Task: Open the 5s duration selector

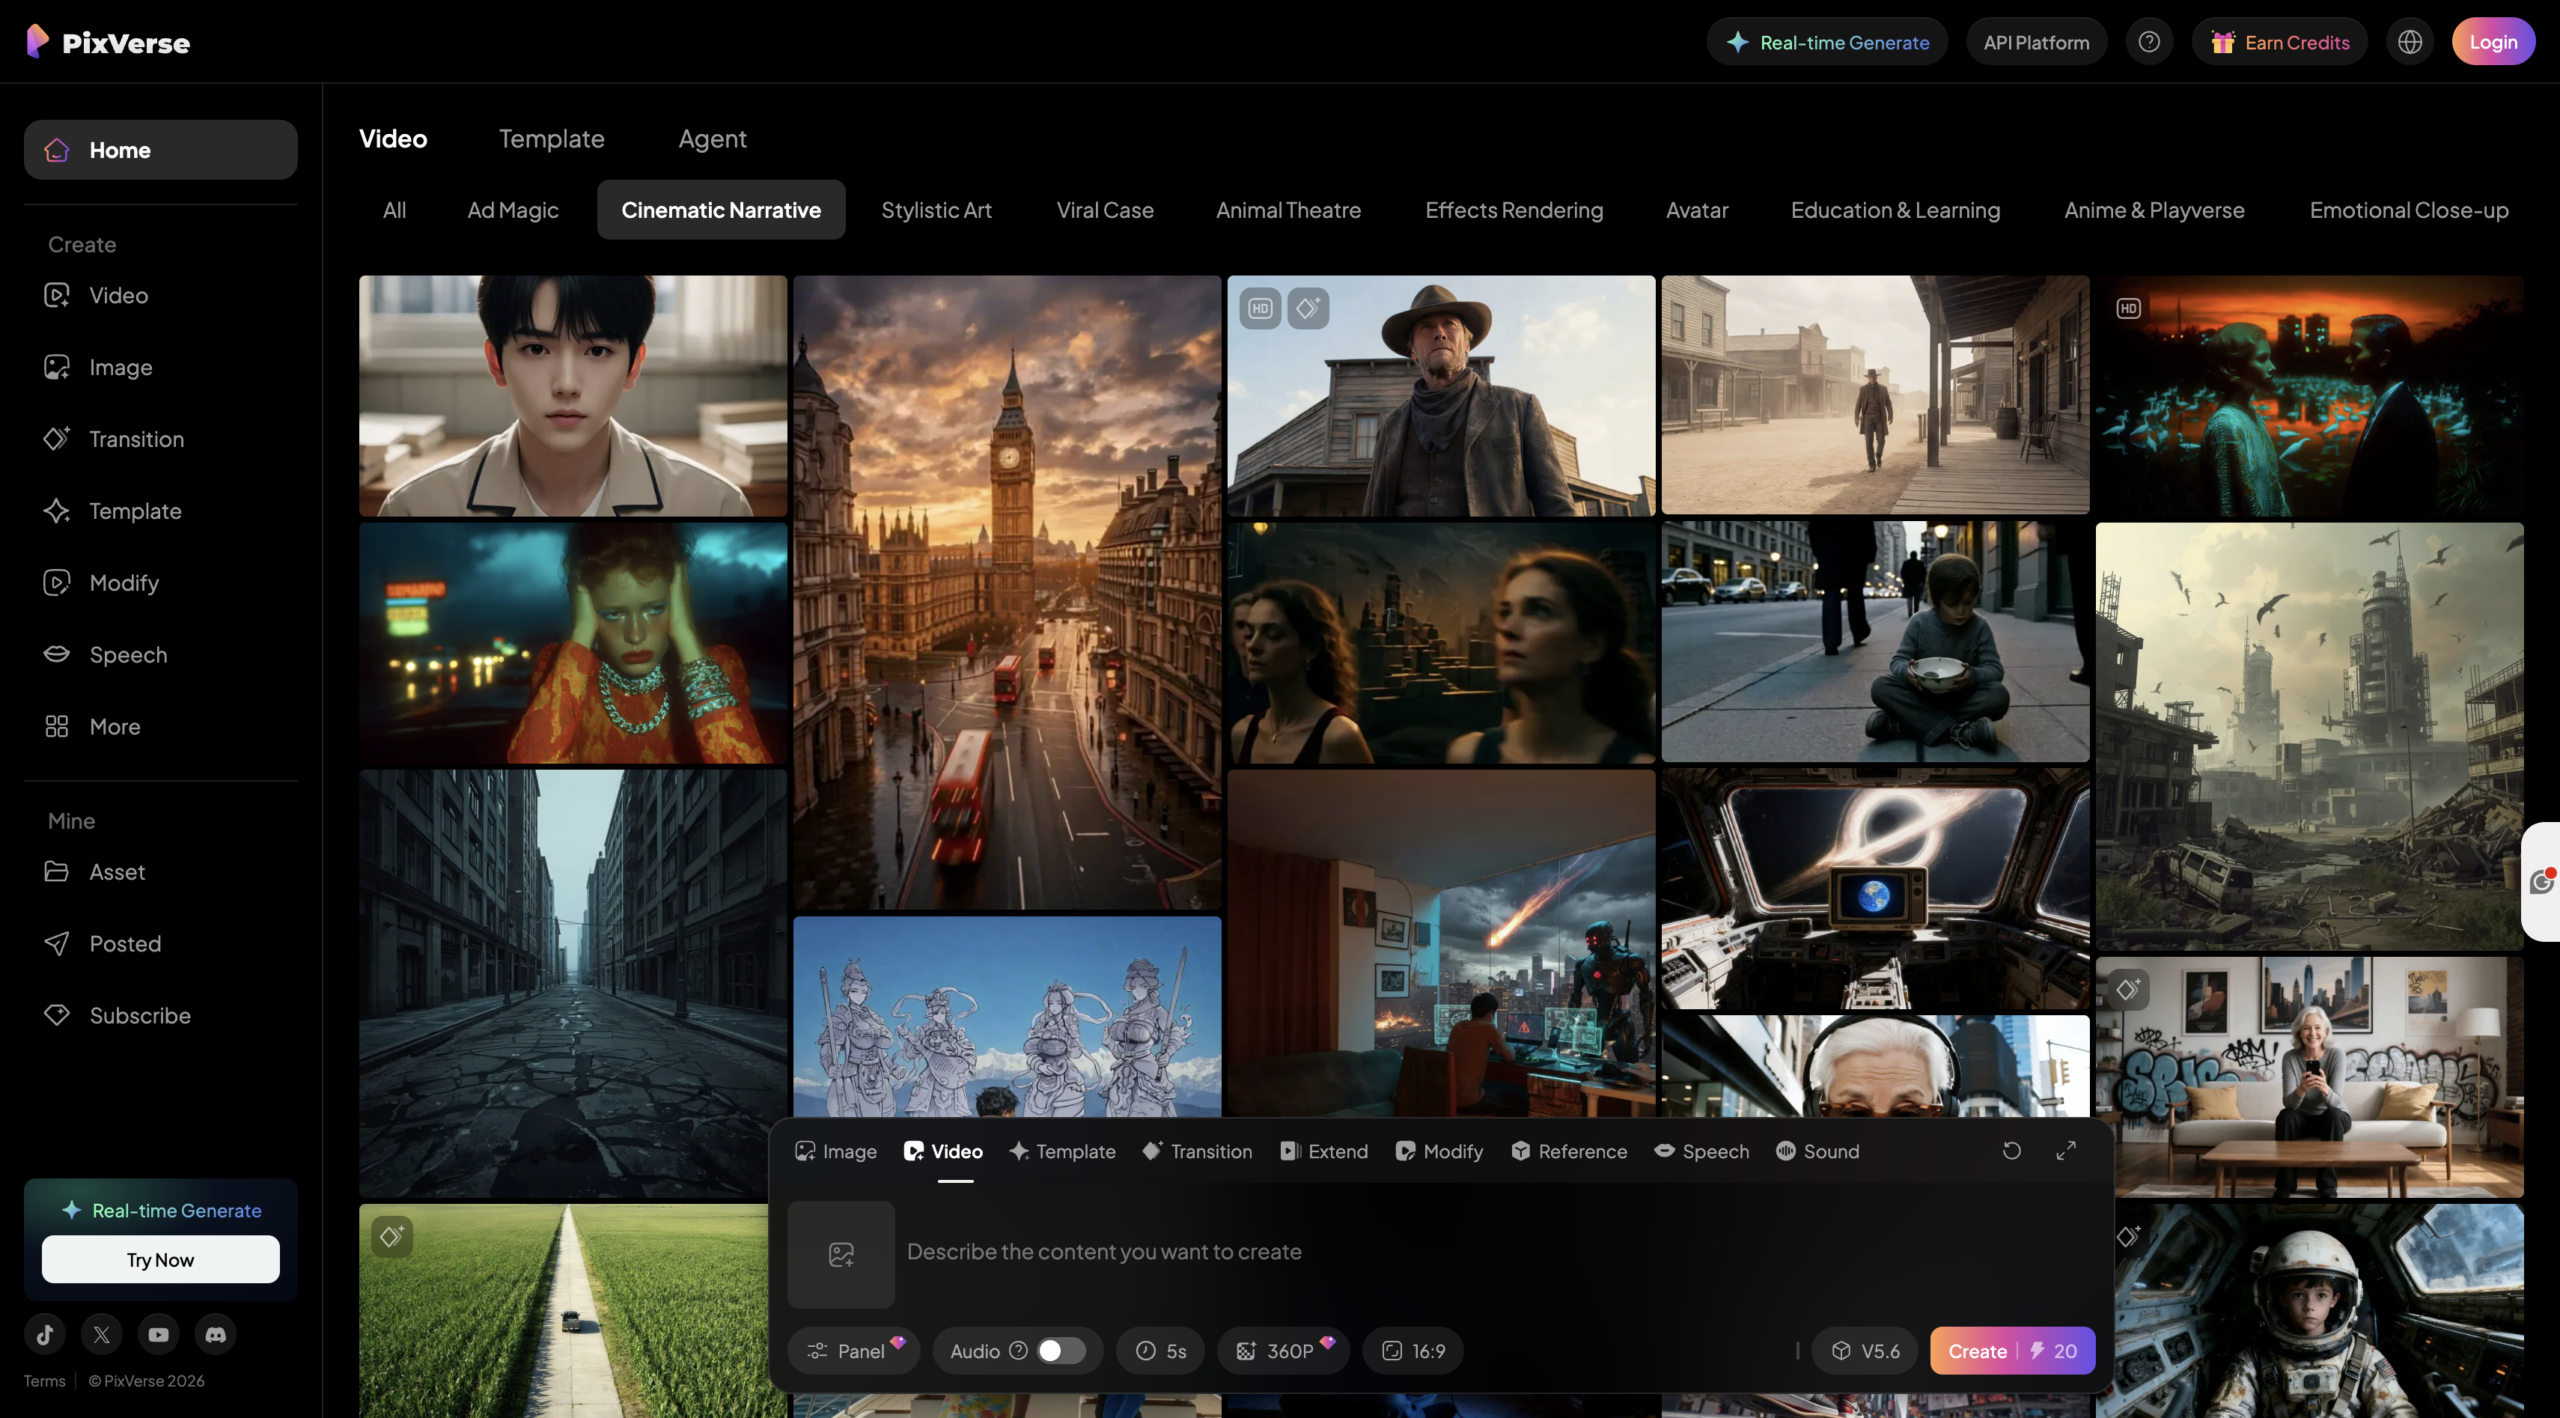Action: [x=1161, y=1351]
